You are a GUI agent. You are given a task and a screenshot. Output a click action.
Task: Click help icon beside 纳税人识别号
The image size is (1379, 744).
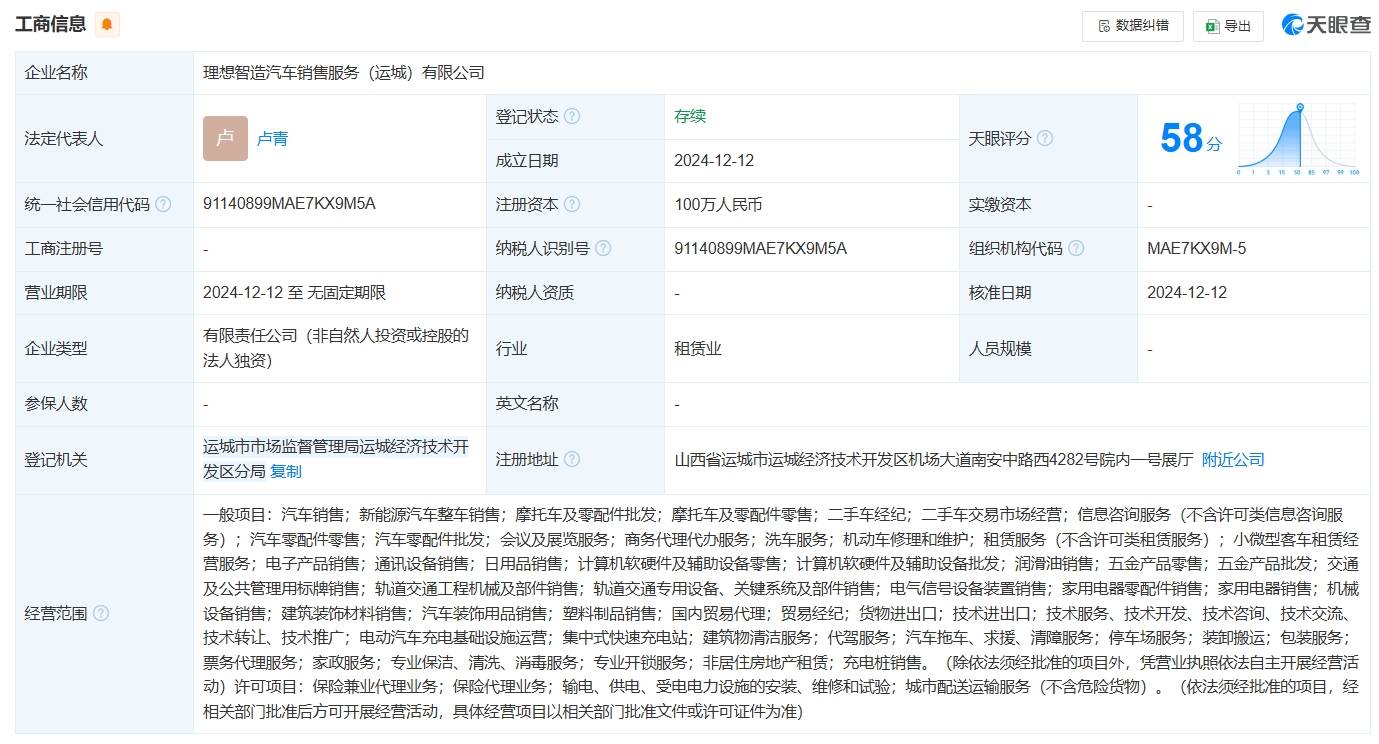(603, 248)
